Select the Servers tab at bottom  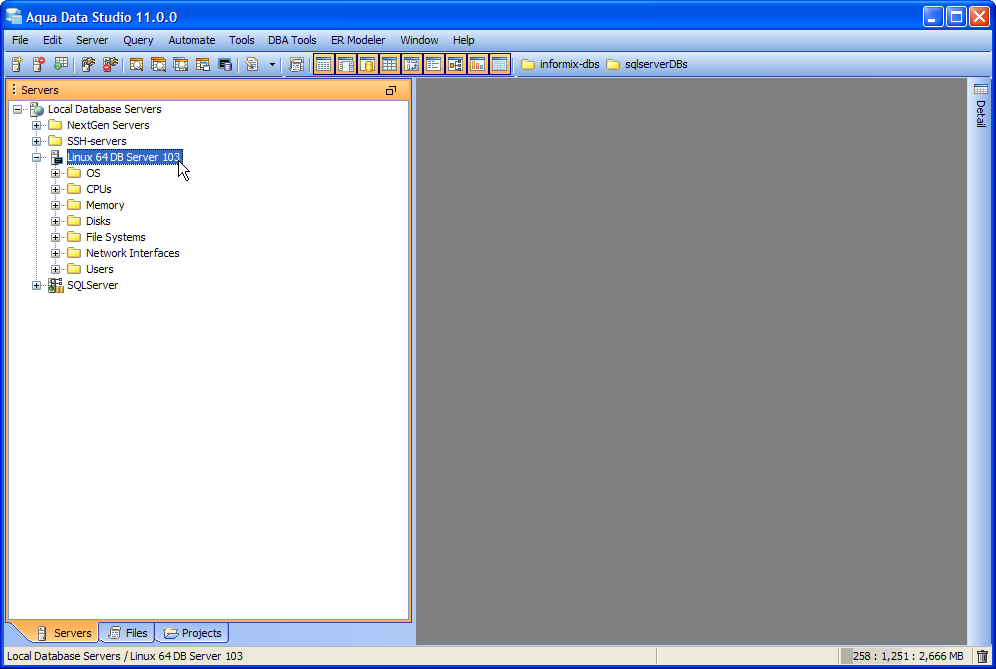64,633
